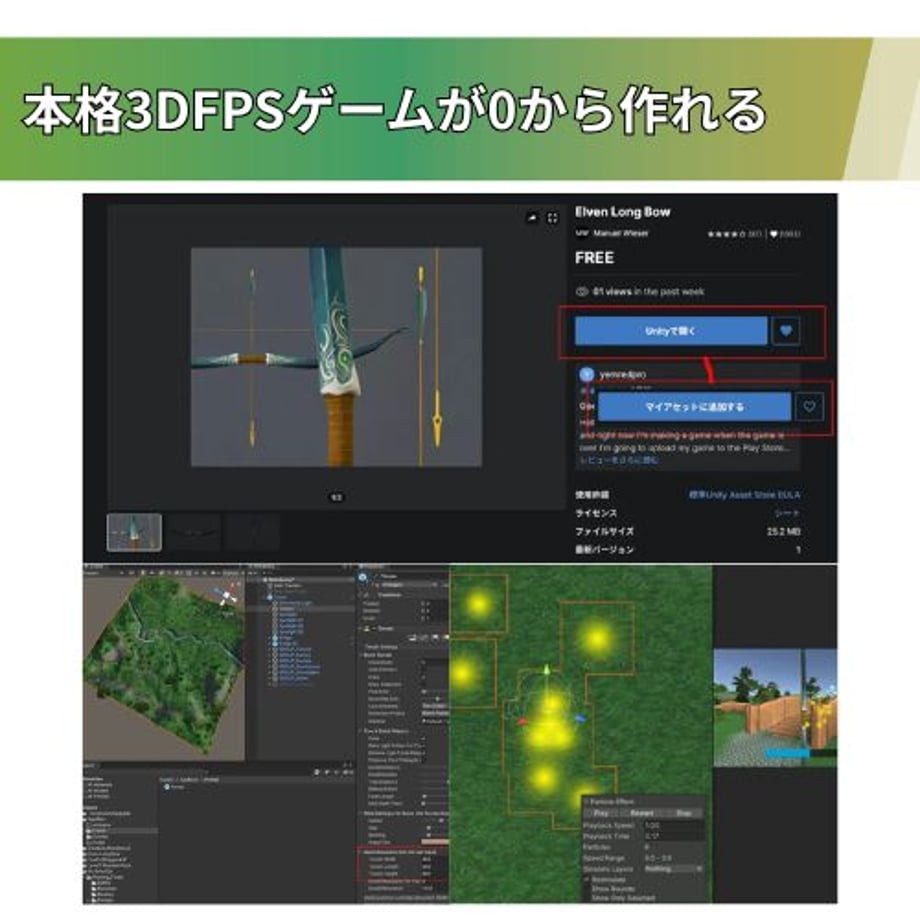
Task: Toggle the Resimulate checkbox
Action: tap(587, 880)
